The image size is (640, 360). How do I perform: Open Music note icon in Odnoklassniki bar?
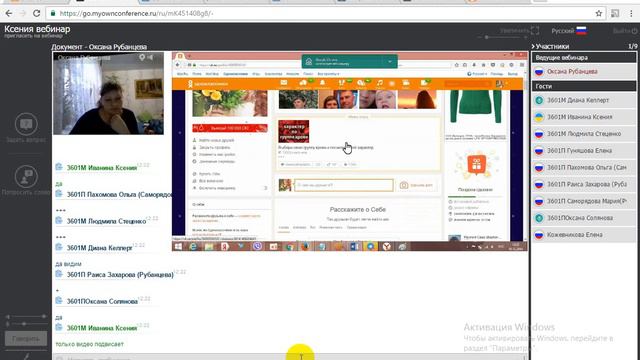380,84
